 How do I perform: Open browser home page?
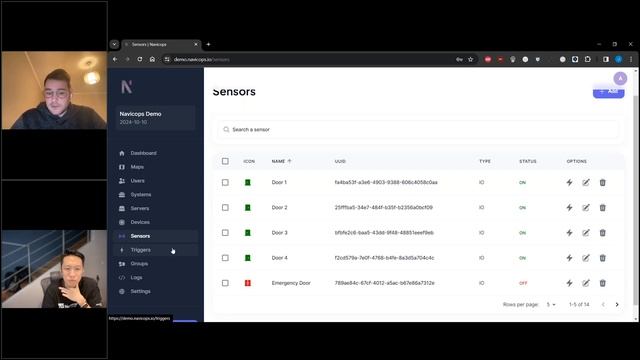tap(152, 59)
